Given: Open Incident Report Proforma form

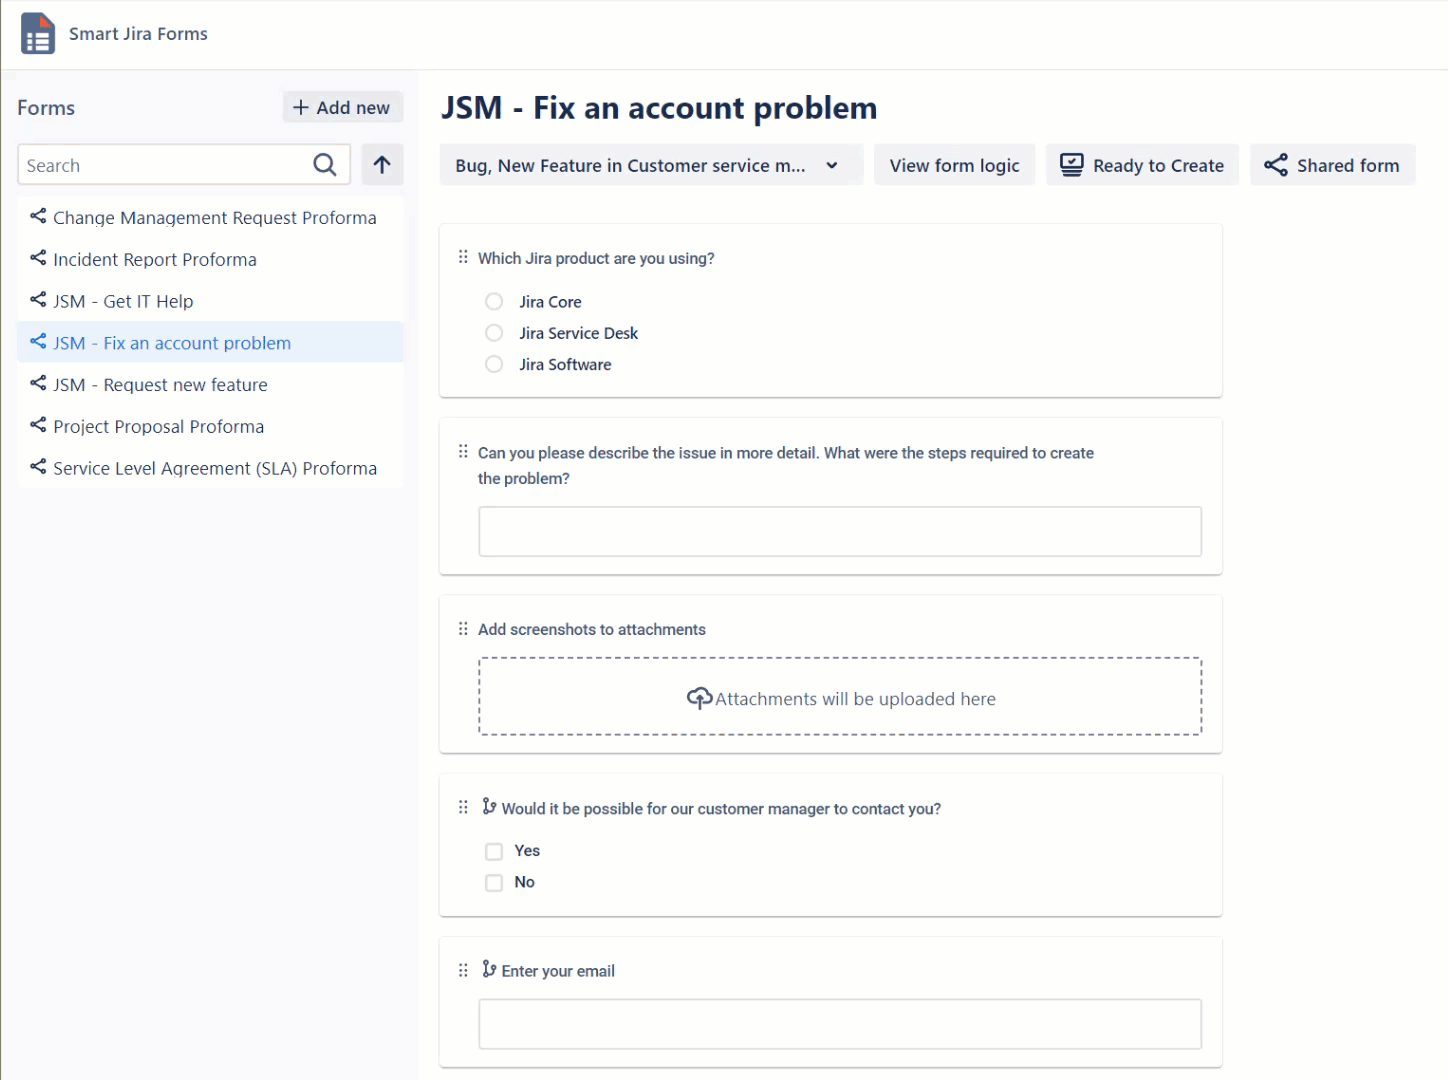Looking at the screenshot, I should [x=210, y=259].
